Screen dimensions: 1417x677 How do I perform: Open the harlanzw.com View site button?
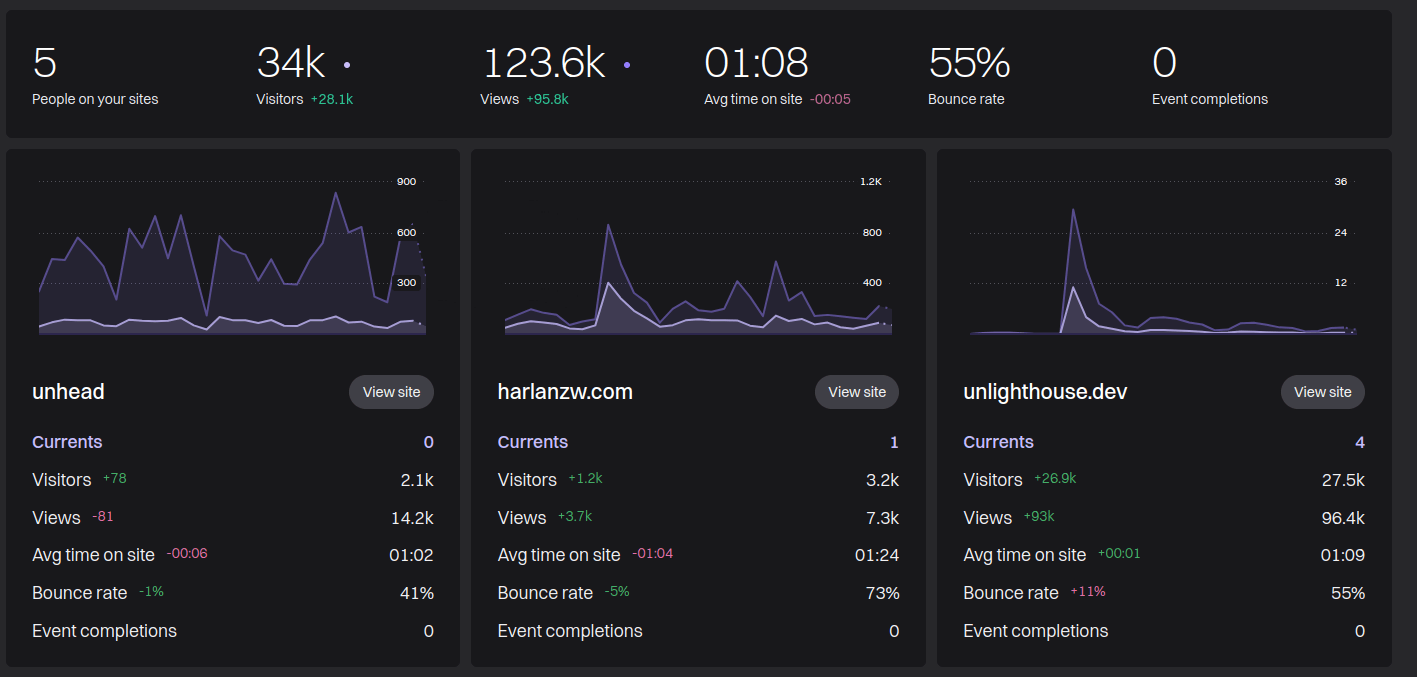tap(857, 392)
